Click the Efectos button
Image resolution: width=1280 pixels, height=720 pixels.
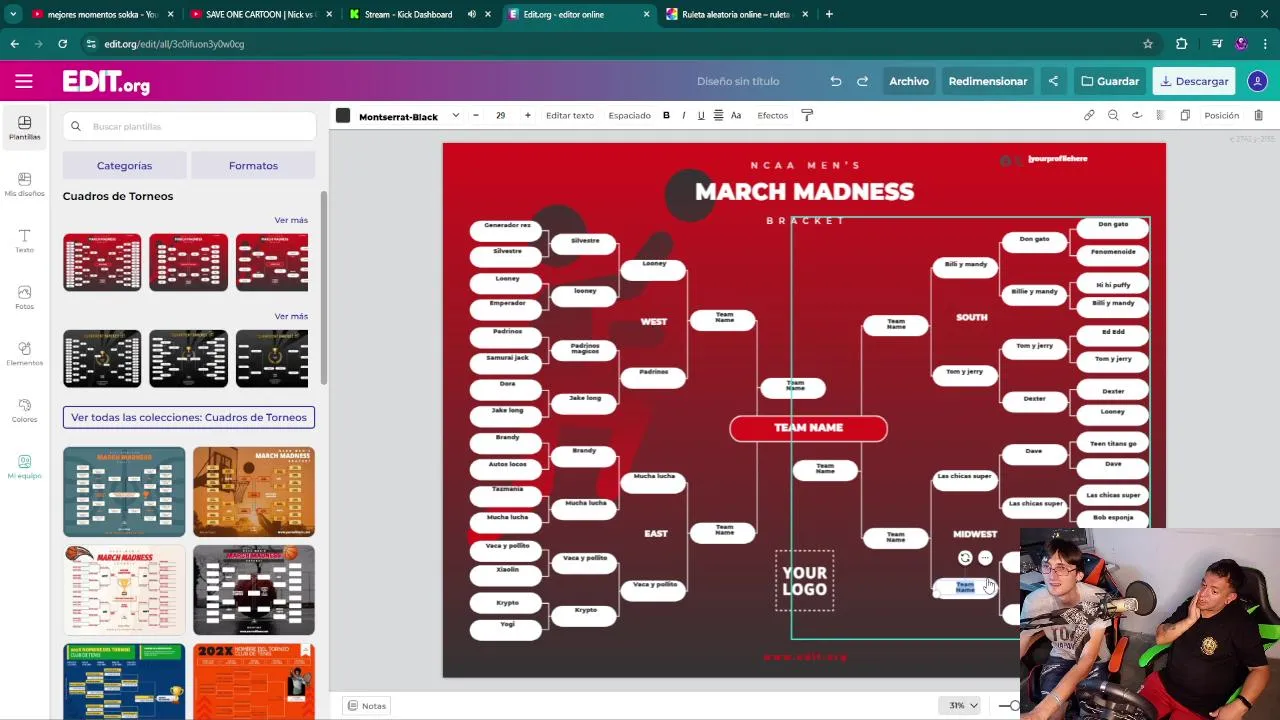tap(773, 115)
